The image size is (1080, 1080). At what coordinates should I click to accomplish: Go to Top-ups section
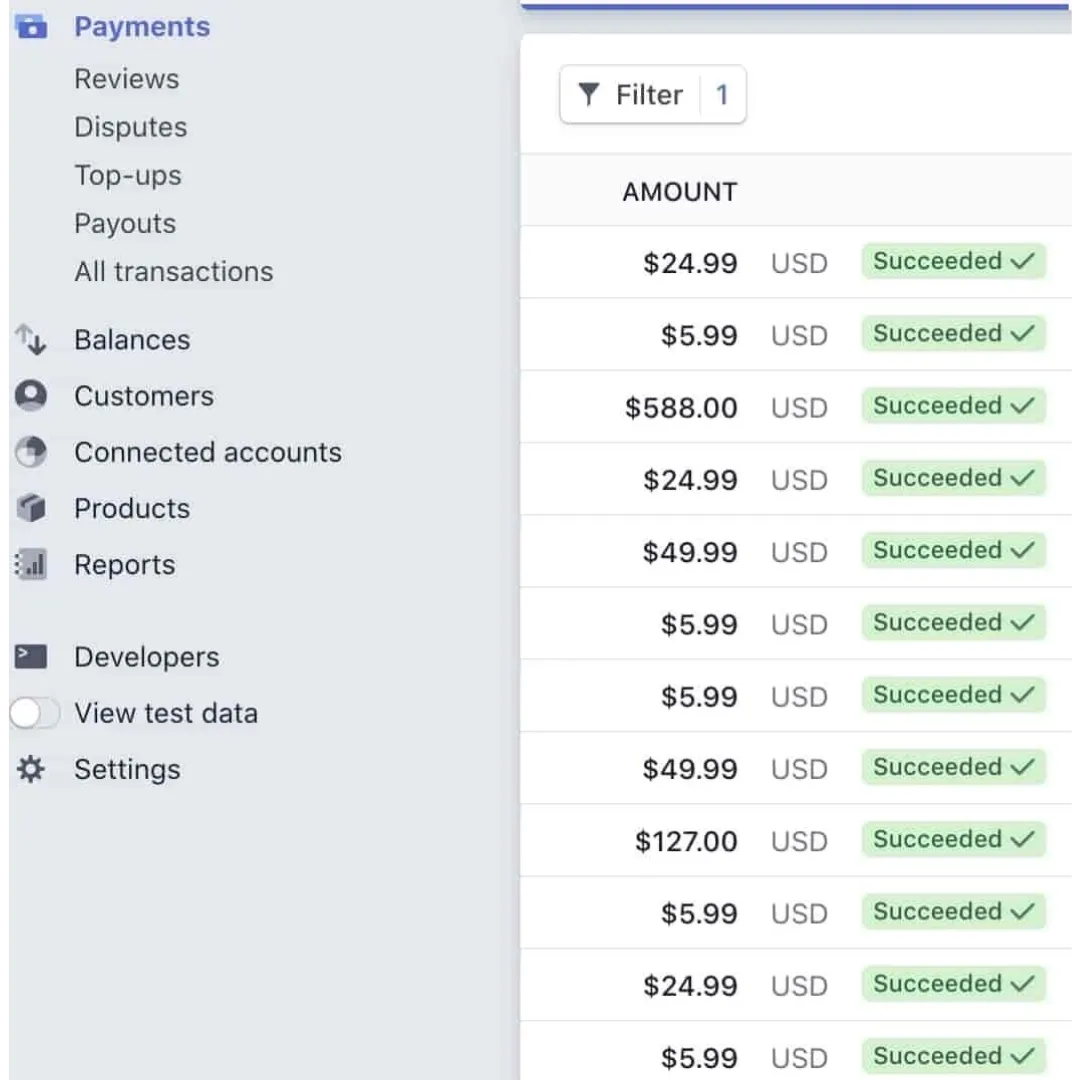tap(128, 176)
